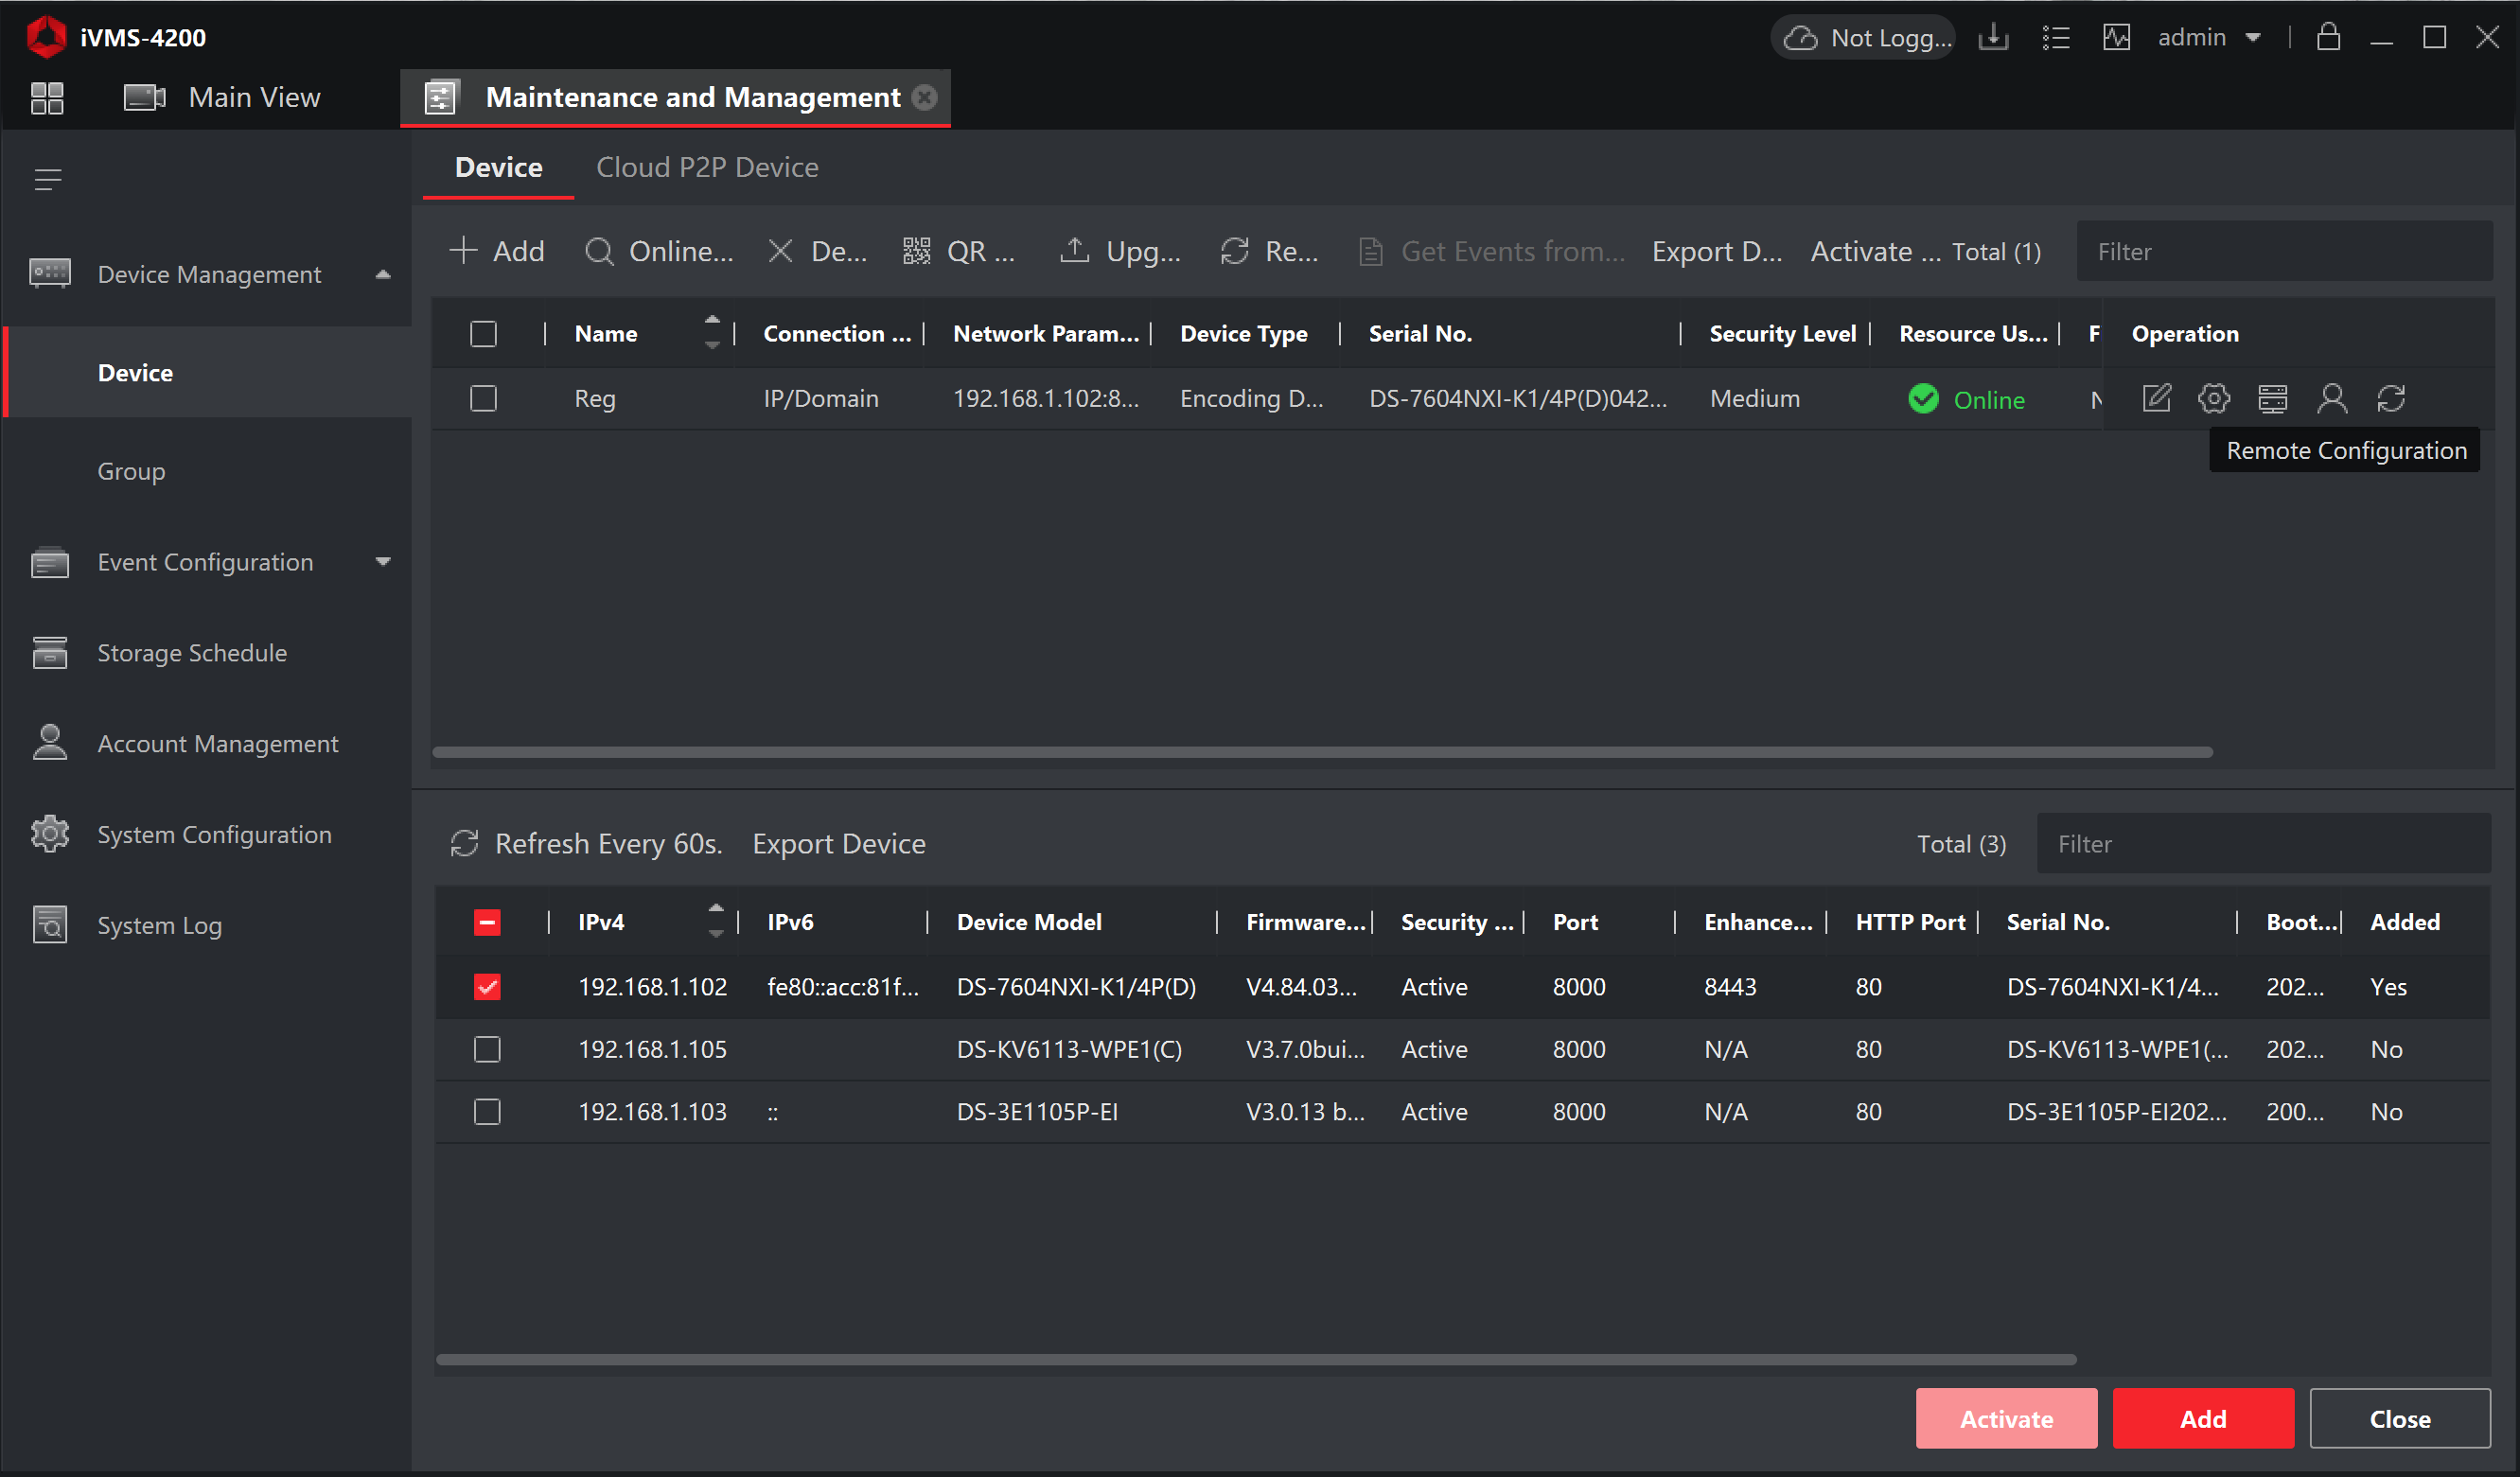This screenshot has width=2520, height=1477.
Task: Open the health monitoring waveform icon
Action: pos(2116,38)
